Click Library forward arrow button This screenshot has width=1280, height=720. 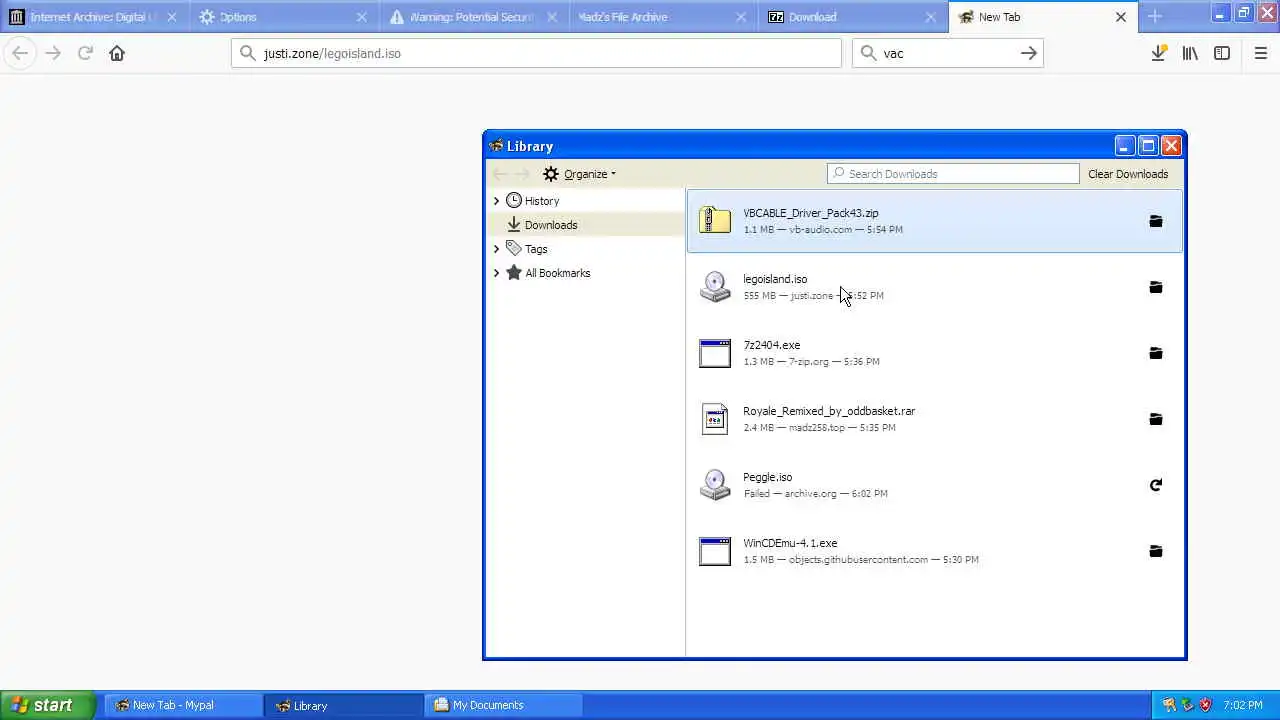pos(522,174)
